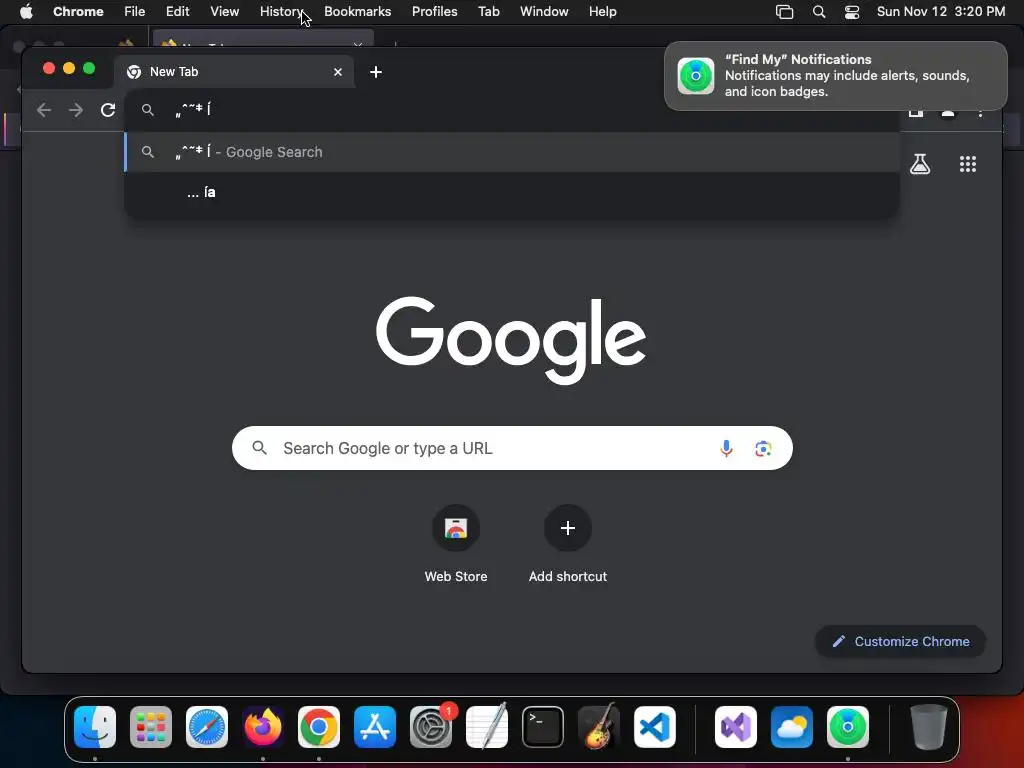
Task: Go back using the back arrow
Action: 44,110
